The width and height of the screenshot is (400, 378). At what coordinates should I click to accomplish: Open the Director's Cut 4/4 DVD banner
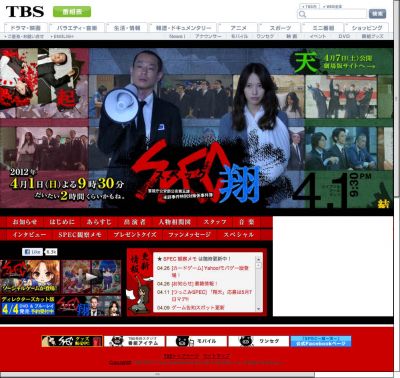28,306
